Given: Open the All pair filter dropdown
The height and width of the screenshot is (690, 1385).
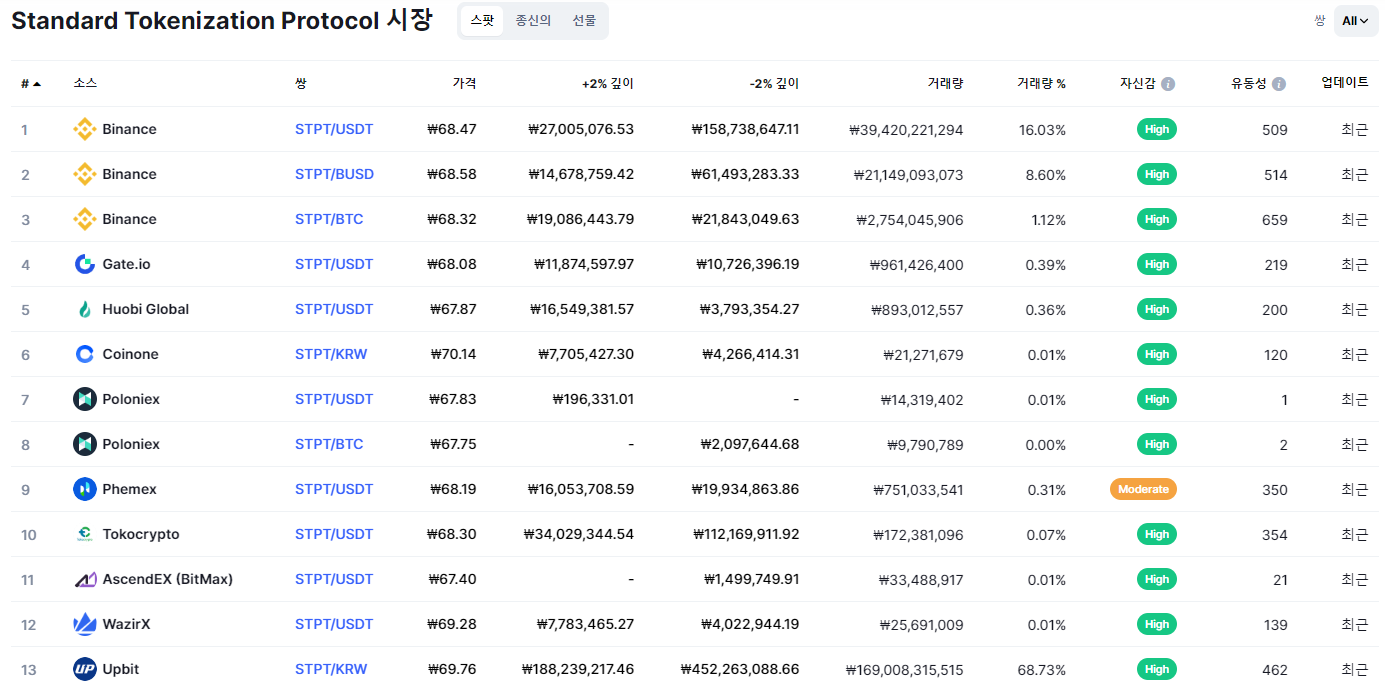Looking at the screenshot, I should tap(1356, 20).
